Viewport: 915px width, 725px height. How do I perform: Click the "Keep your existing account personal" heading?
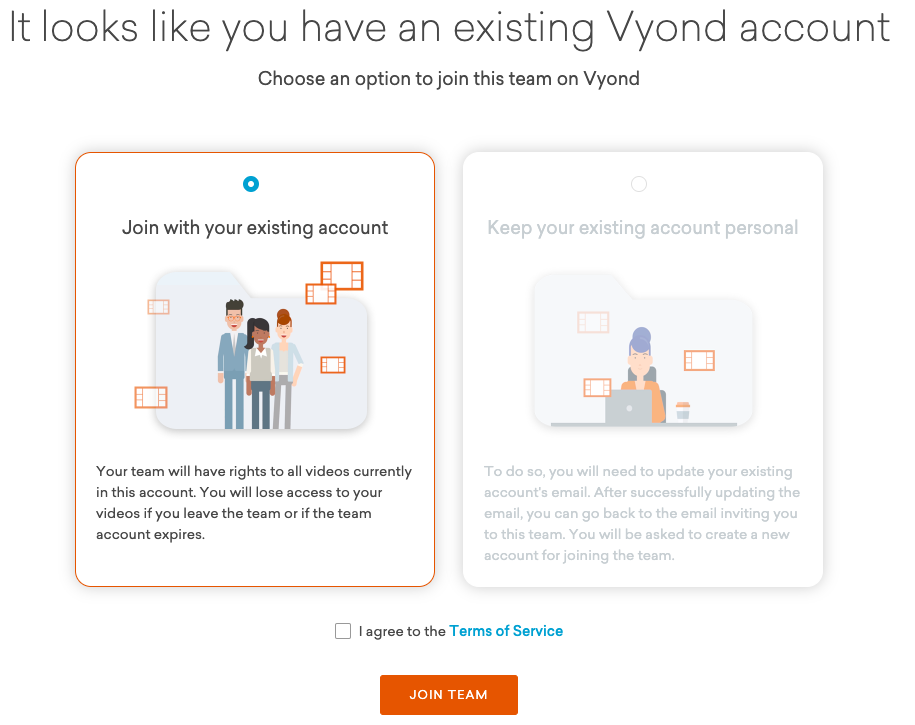tap(642, 228)
